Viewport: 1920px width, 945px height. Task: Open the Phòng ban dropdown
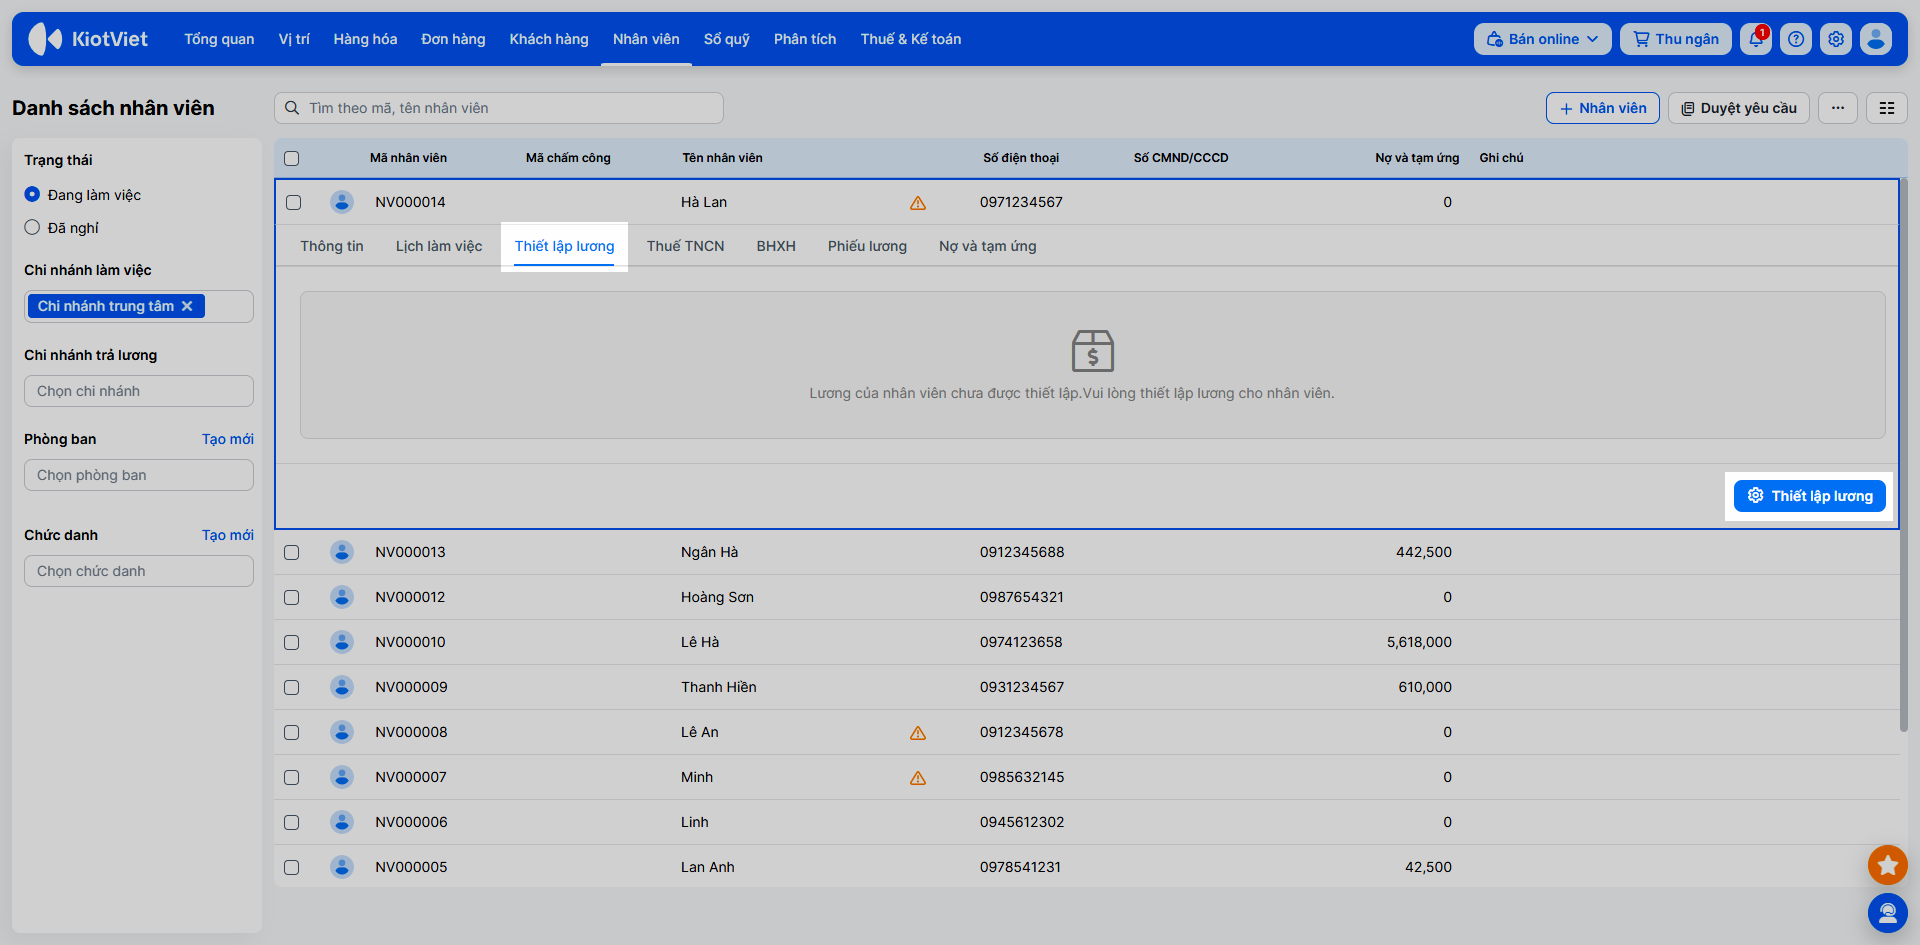pos(139,475)
